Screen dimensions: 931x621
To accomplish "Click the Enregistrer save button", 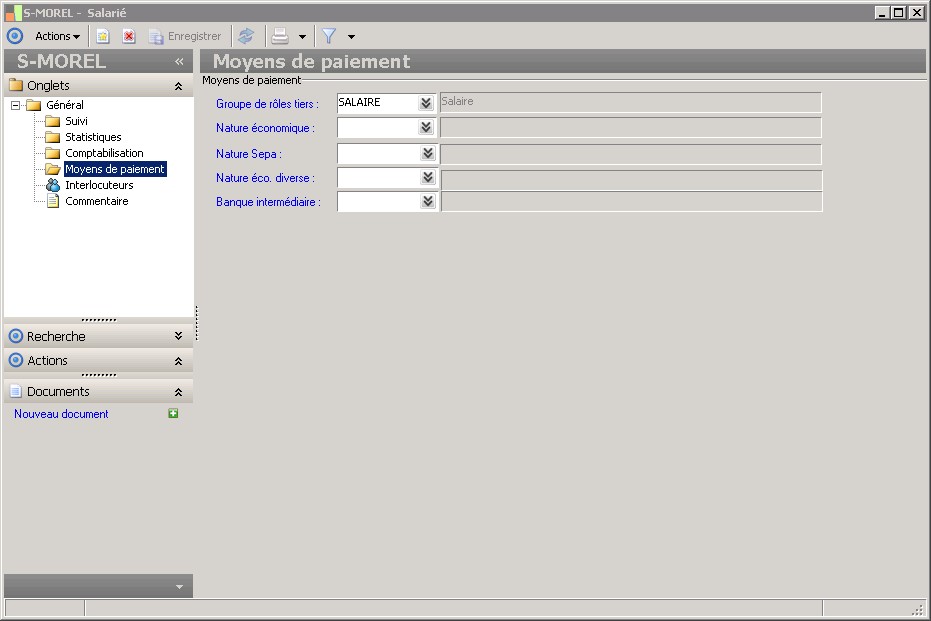I will click(185, 36).
